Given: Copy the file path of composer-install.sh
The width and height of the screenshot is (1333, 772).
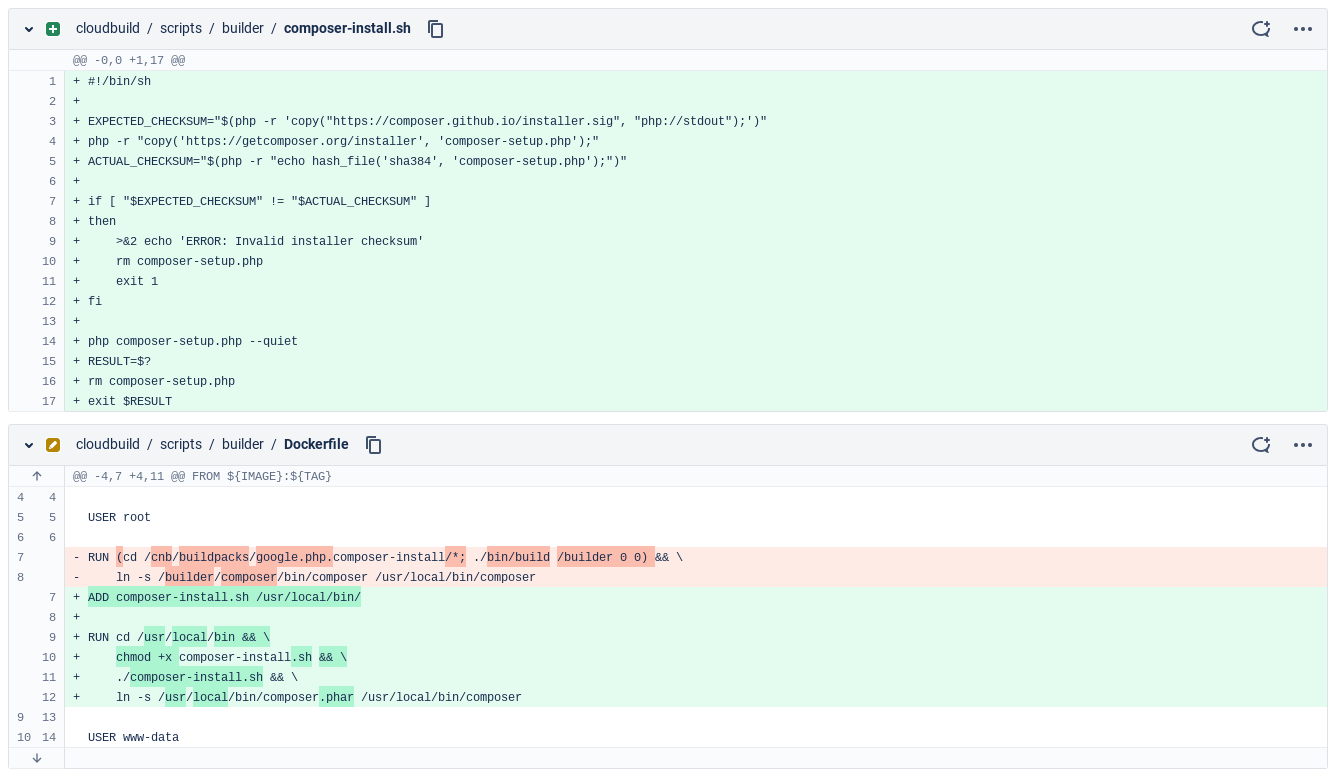Looking at the screenshot, I should 436,29.
